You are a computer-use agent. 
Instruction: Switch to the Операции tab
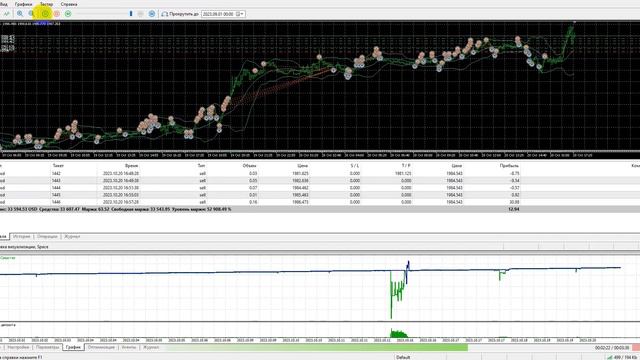tap(47, 236)
